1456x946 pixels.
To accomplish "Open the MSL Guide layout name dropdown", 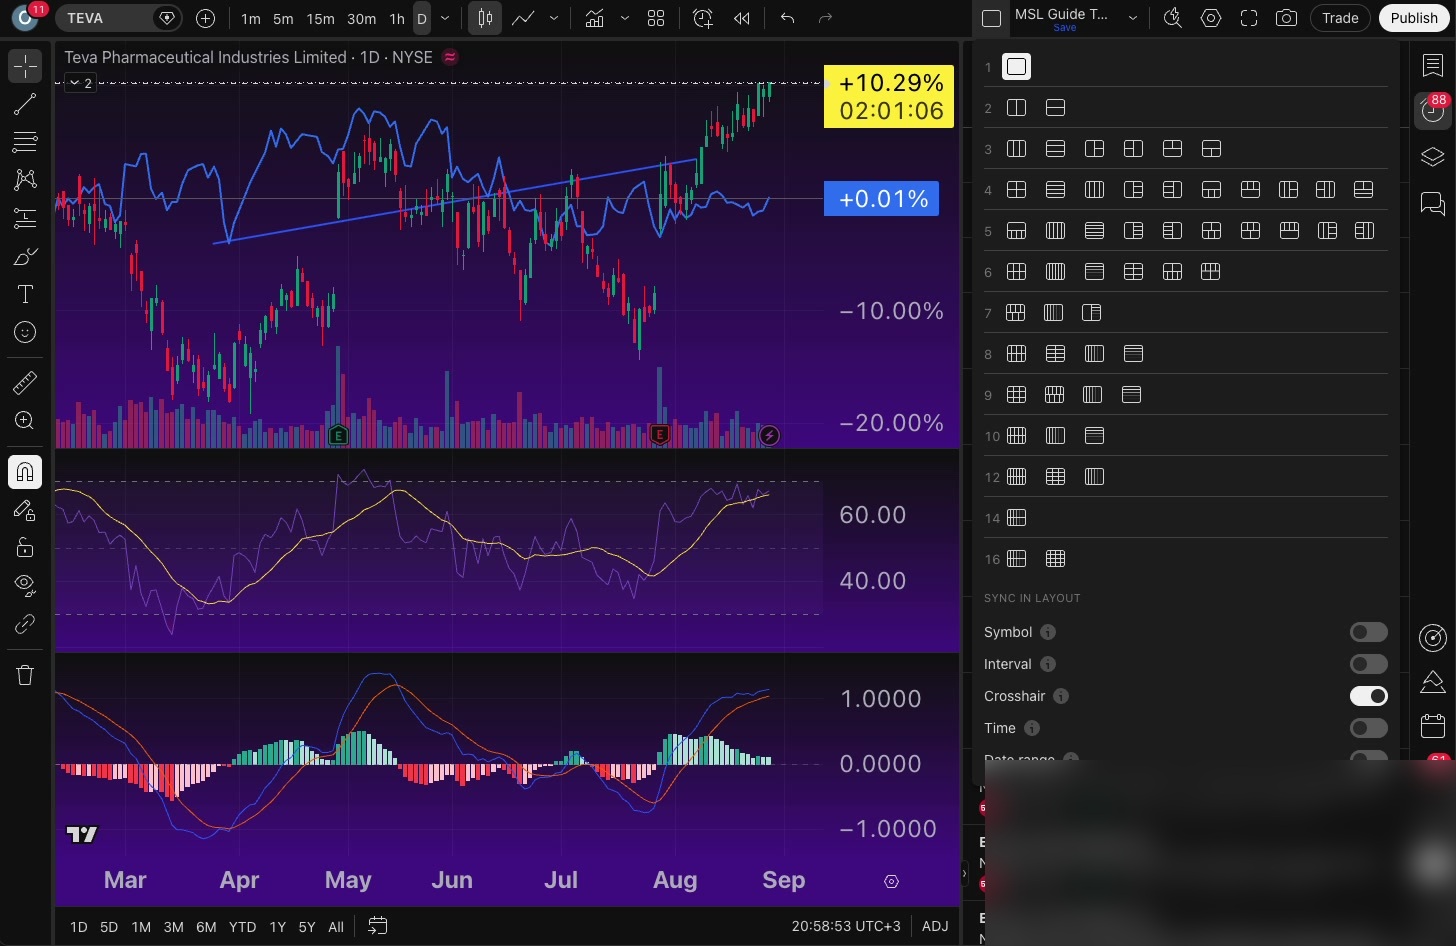I will (x=1133, y=18).
